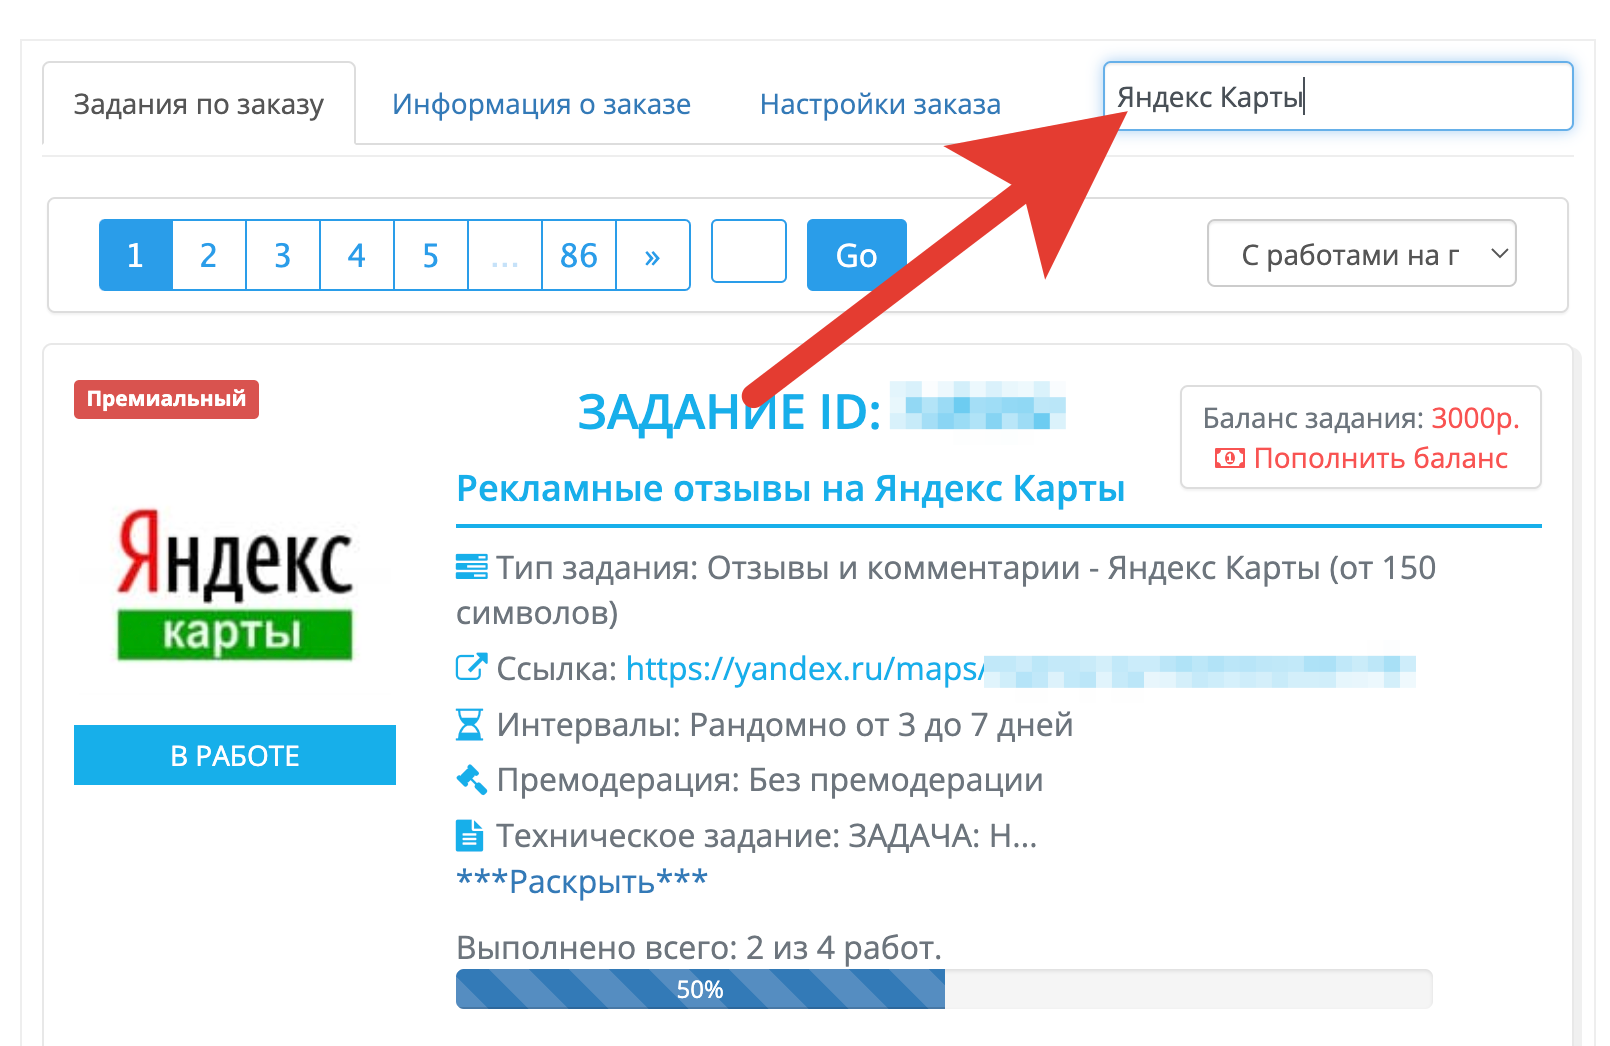1610x1046 pixels.
Task: Open the Настройки заказа tab
Action: (880, 104)
